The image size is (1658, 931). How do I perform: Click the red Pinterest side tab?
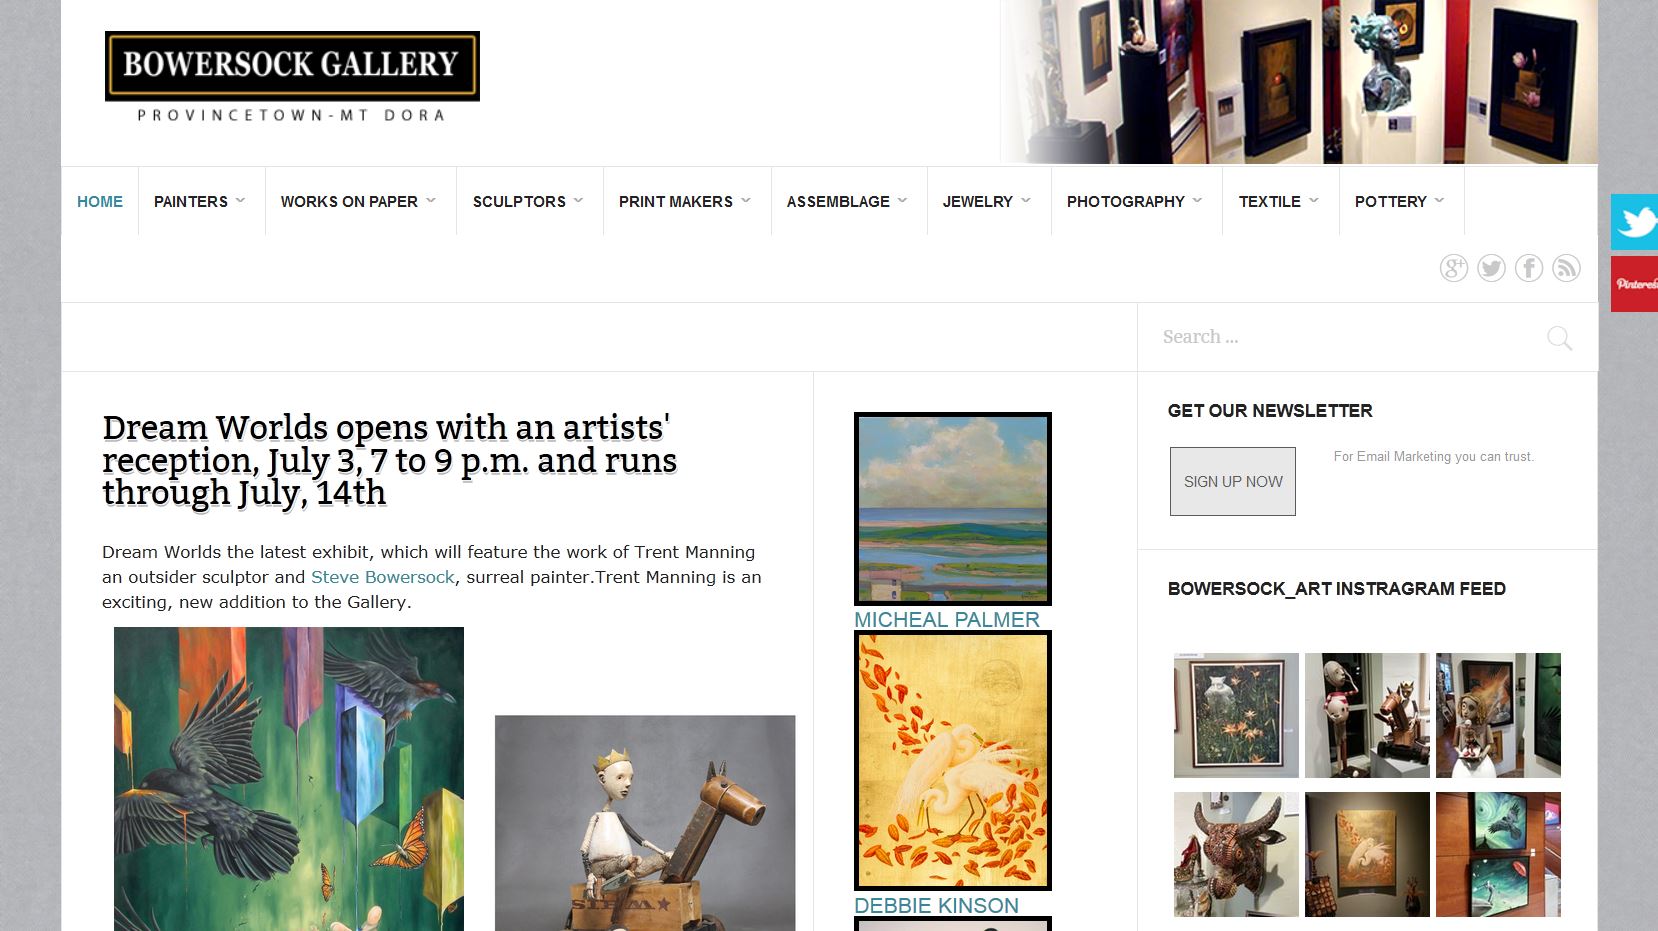click(1634, 284)
